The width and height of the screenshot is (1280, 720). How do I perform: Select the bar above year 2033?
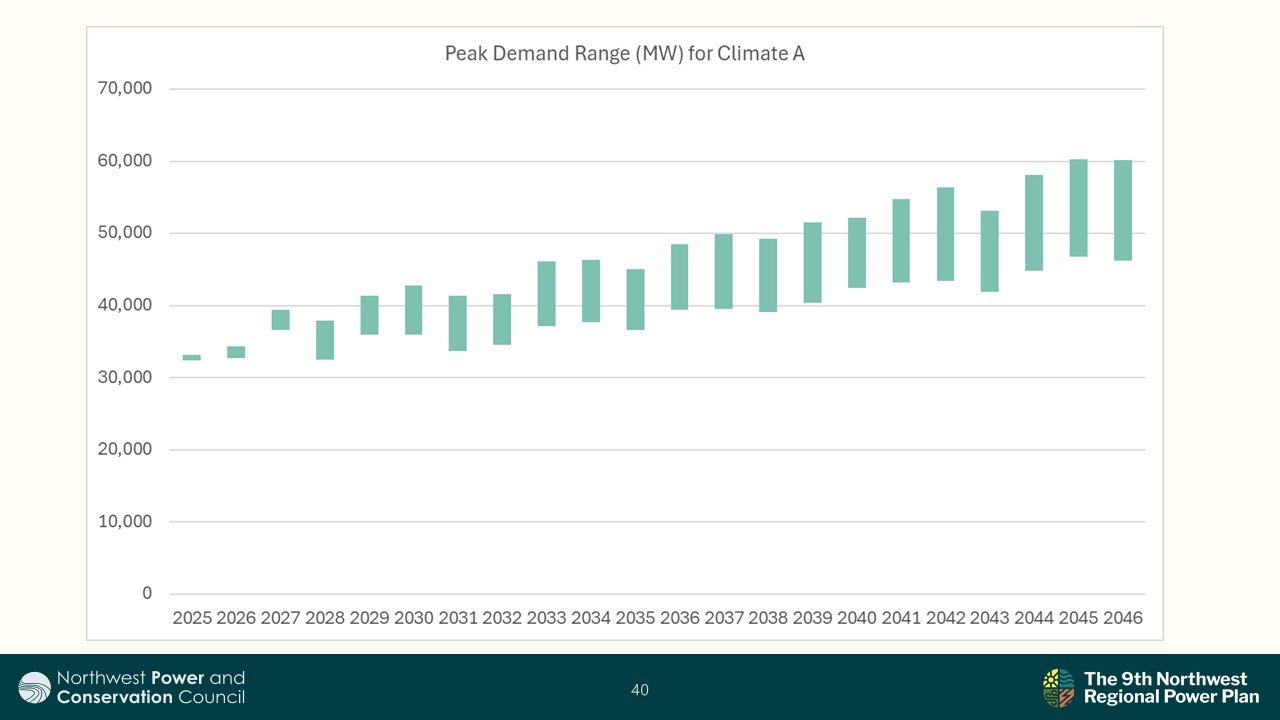pyautogui.click(x=546, y=293)
